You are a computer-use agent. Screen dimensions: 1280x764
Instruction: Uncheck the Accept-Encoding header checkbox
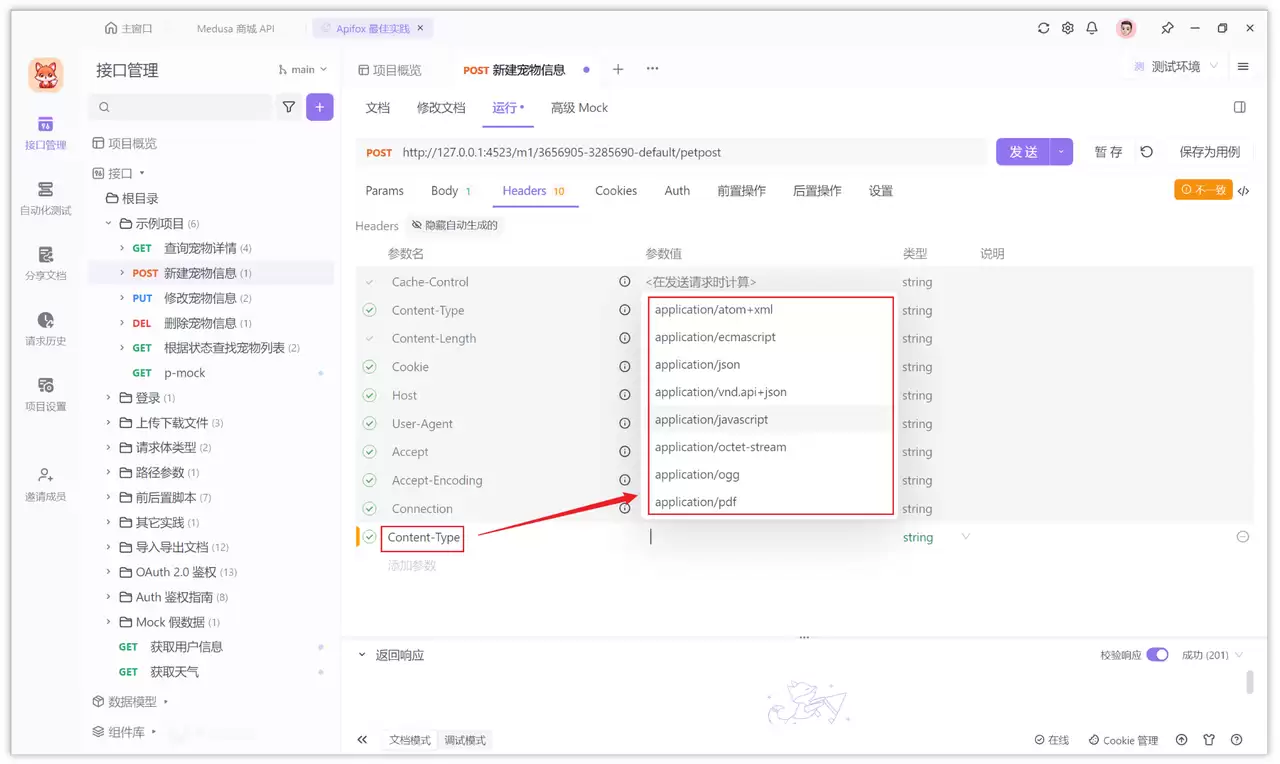[x=370, y=480]
